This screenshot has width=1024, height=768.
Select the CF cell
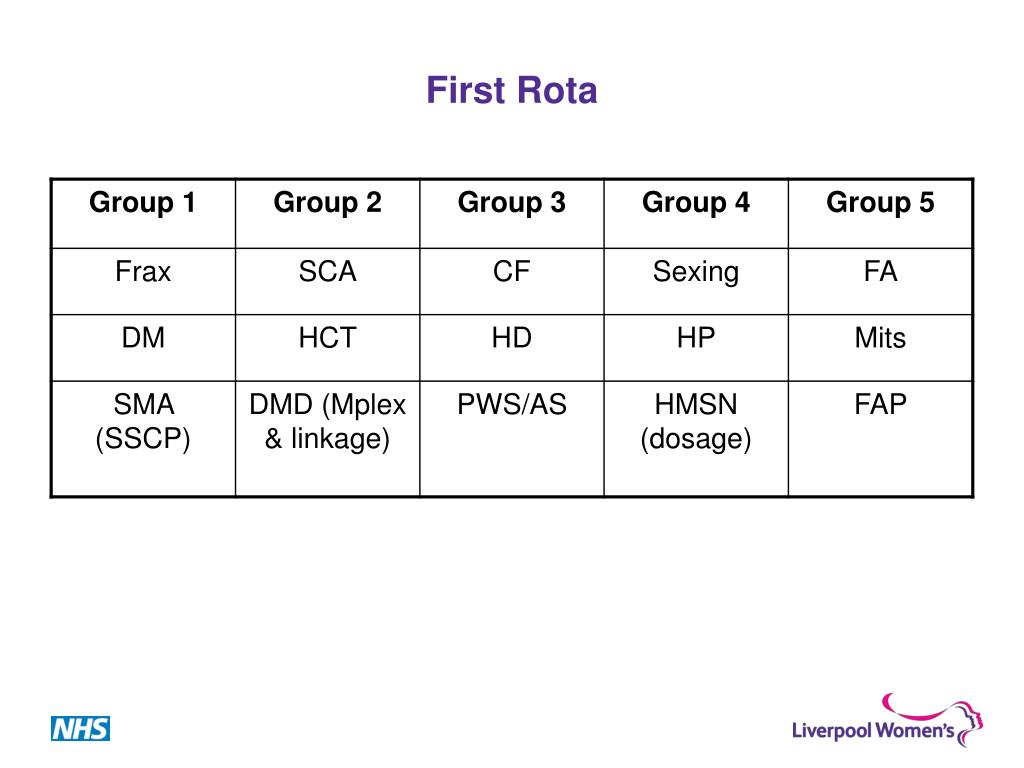click(x=511, y=281)
